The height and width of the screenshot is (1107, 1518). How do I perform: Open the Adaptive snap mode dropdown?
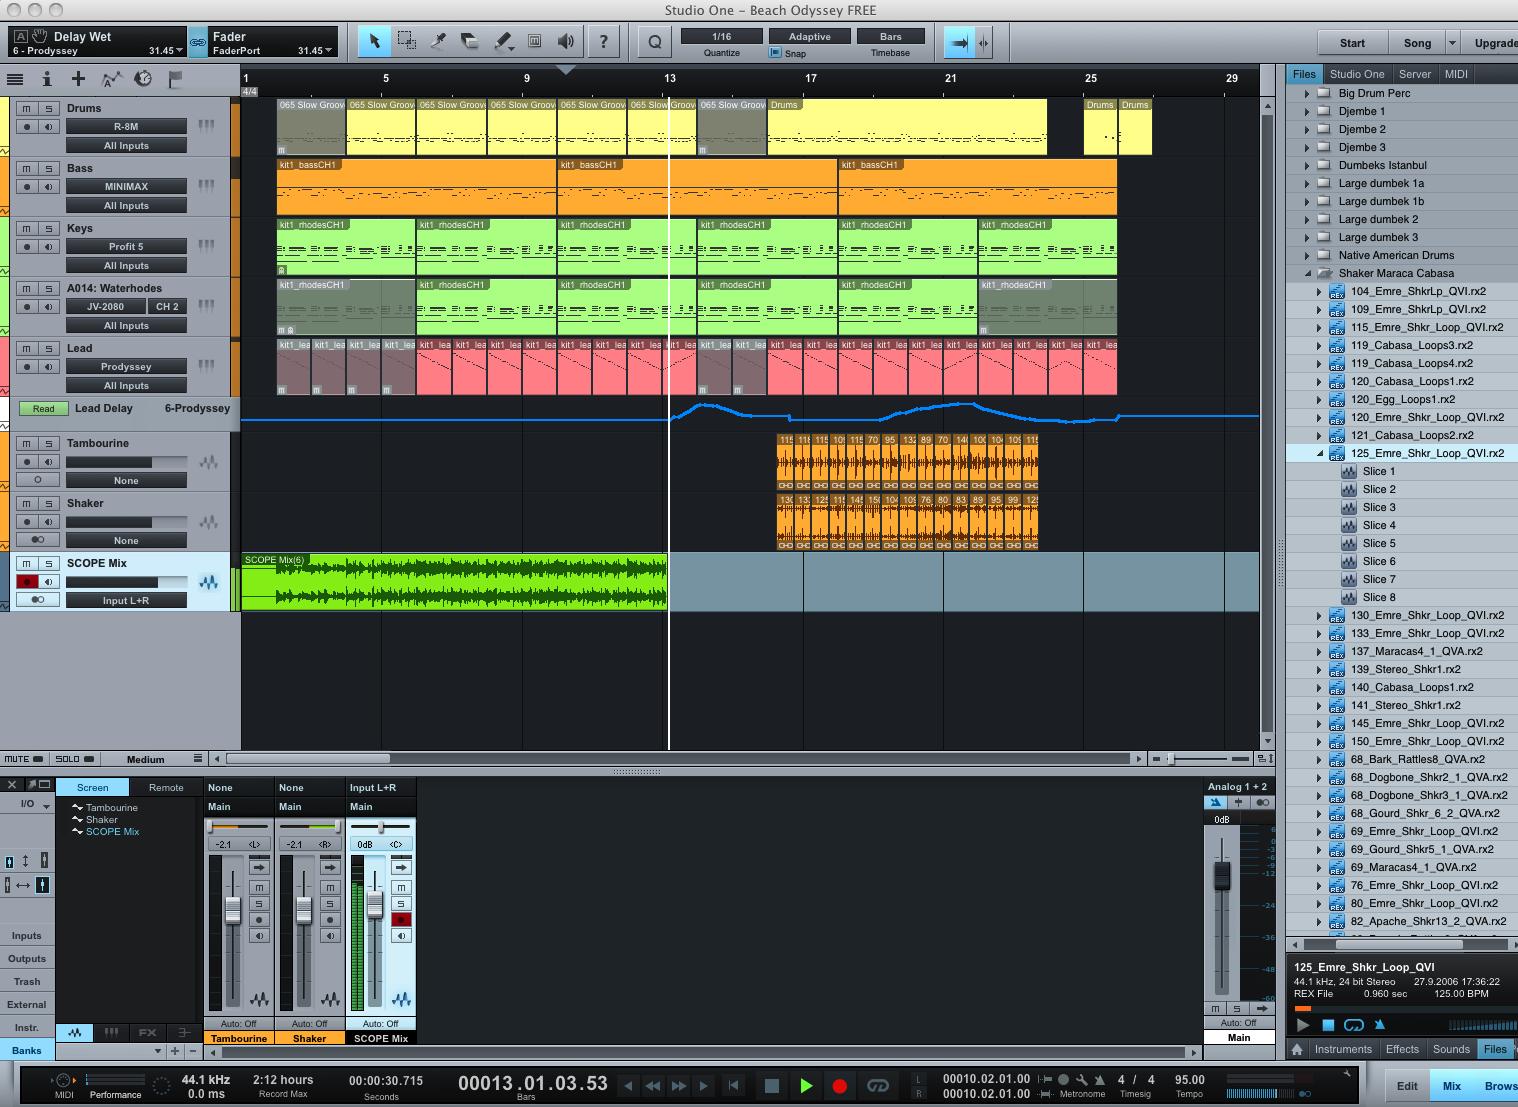[x=810, y=36]
